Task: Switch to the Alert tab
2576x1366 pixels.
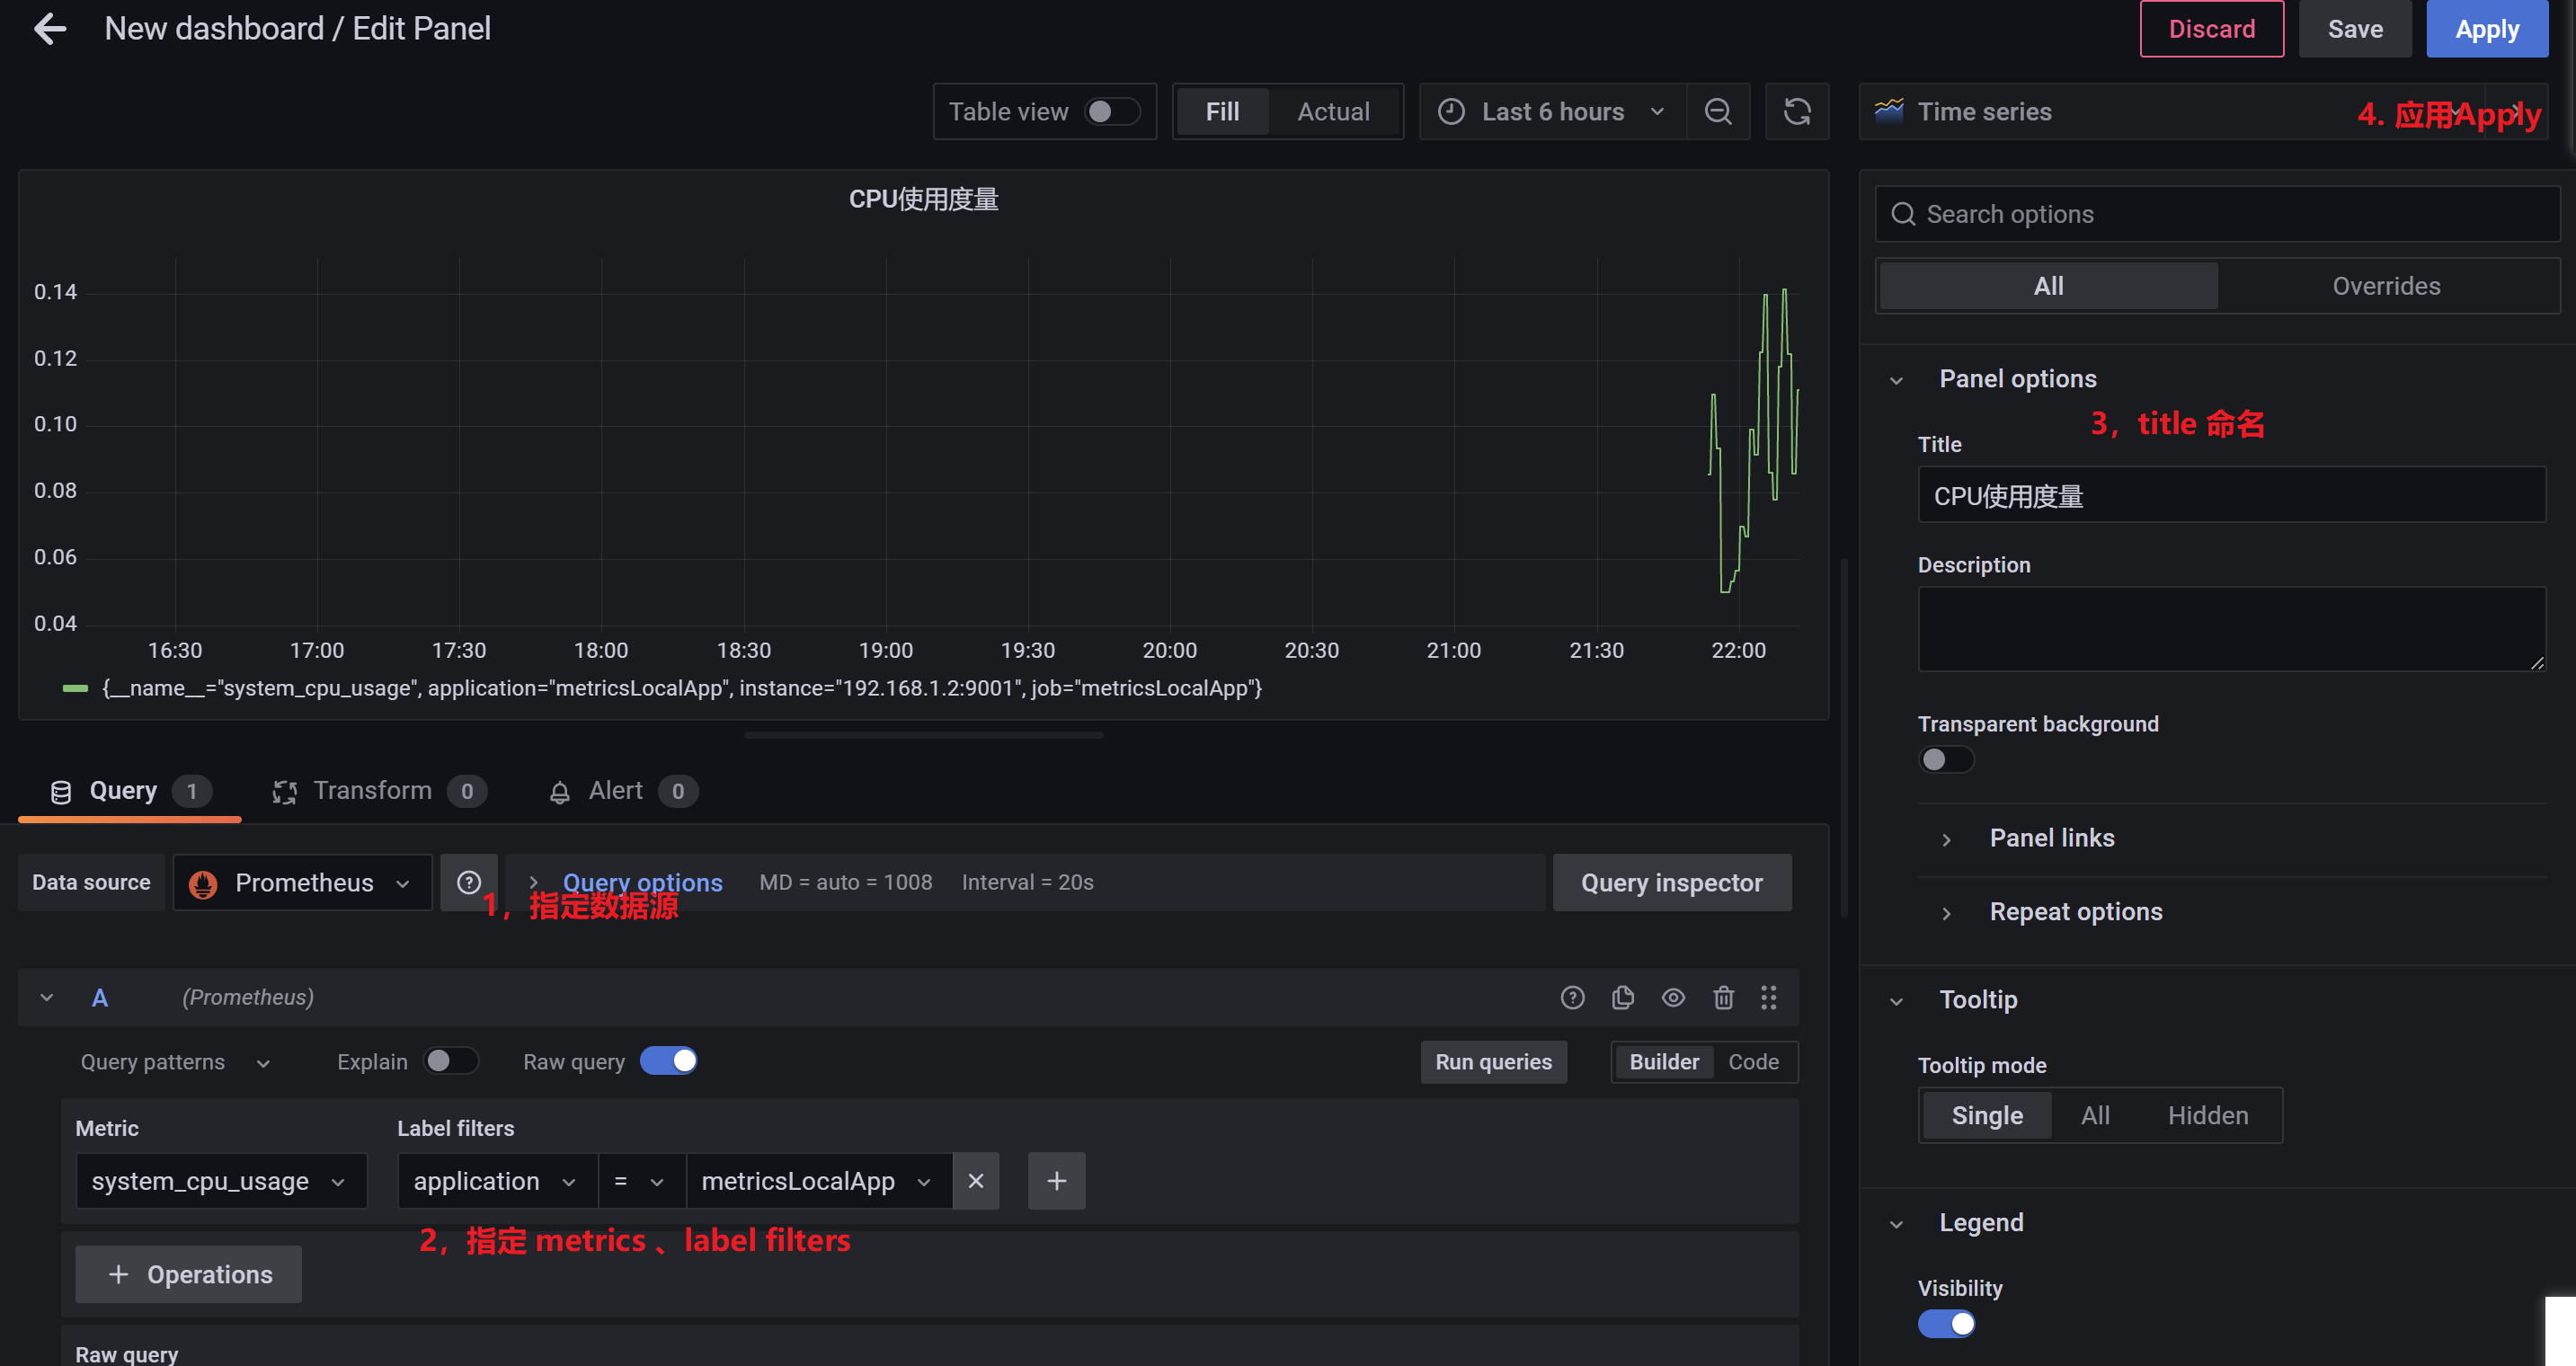Action: click(623, 791)
